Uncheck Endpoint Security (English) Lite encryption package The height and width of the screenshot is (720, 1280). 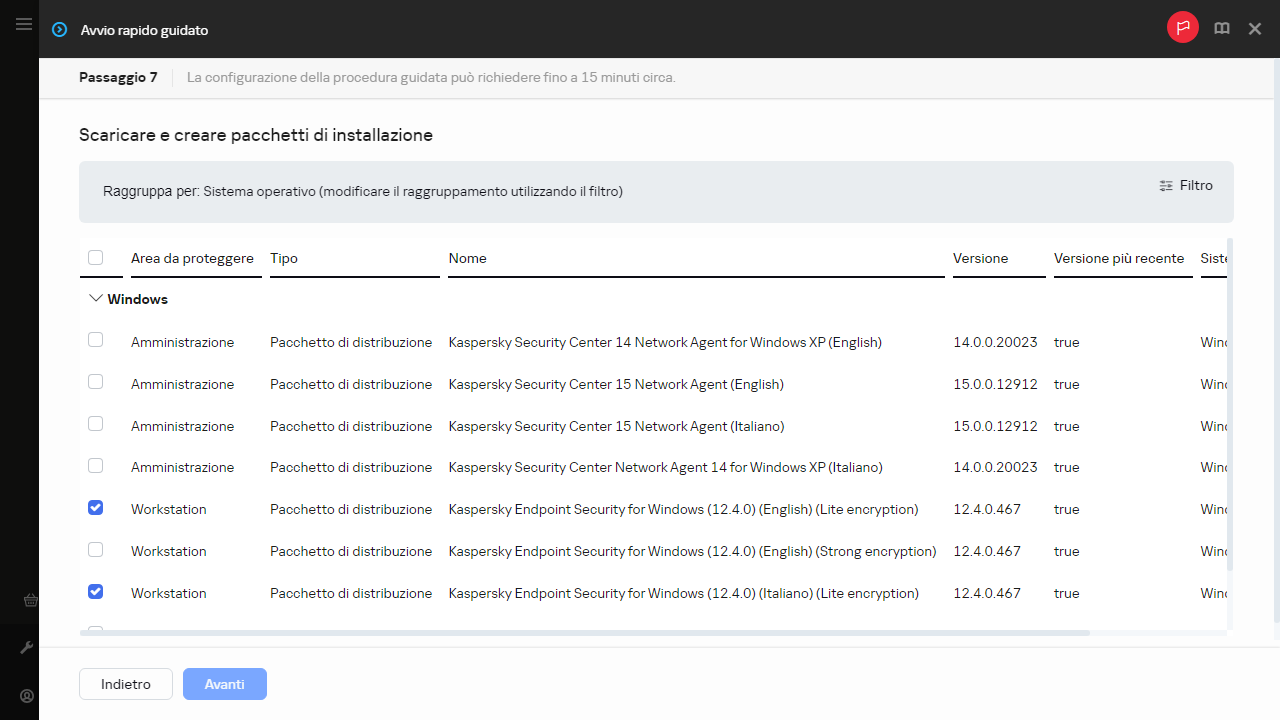[96, 508]
